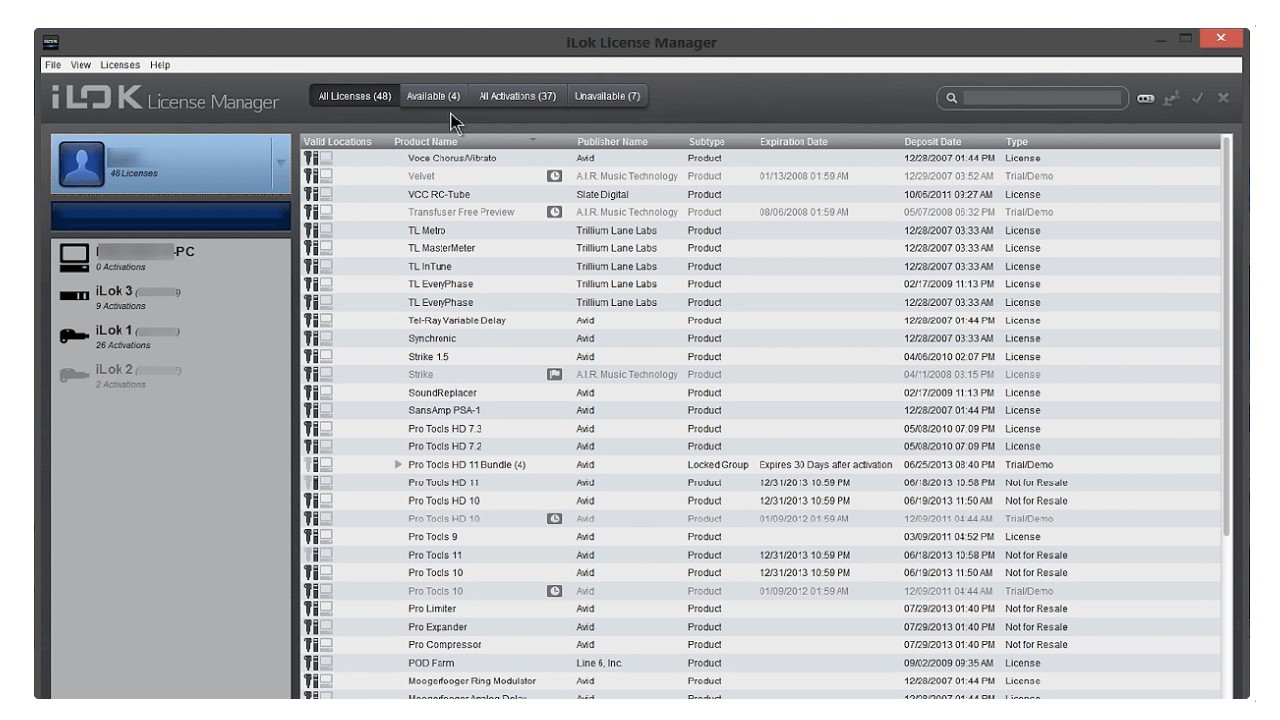
Task: Click the magnifier icon in search box
Action: pyautogui.click(x=952, y=98)
